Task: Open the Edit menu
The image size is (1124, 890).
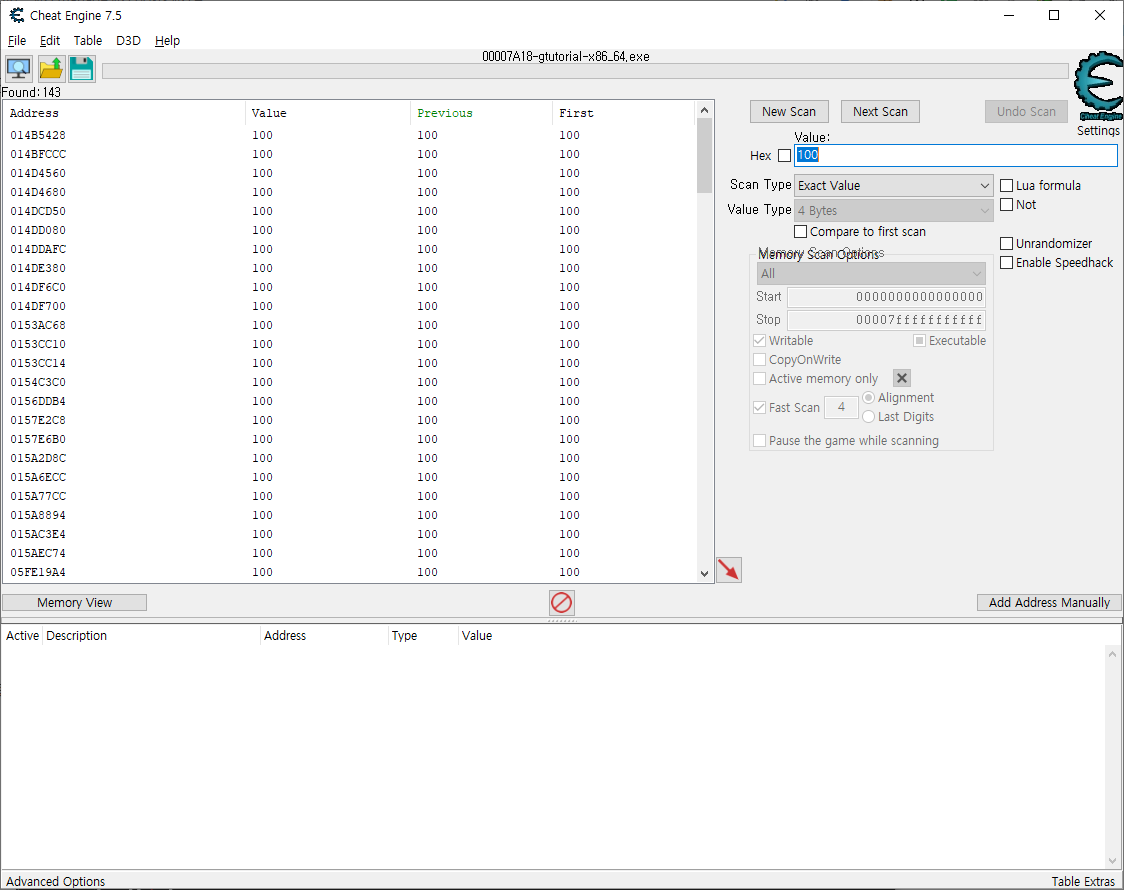Action: 49,41
